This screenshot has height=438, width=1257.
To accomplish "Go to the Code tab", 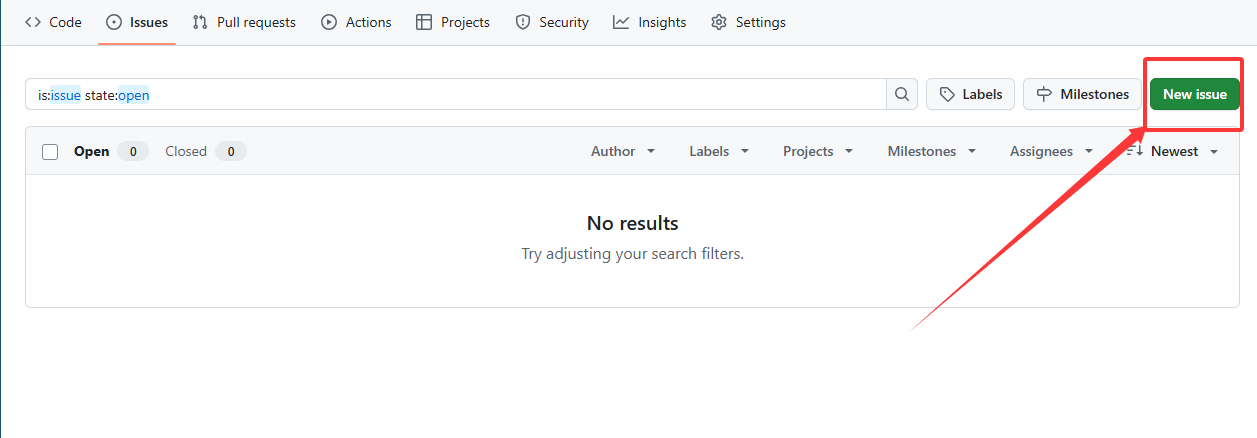I will [54, 22].
